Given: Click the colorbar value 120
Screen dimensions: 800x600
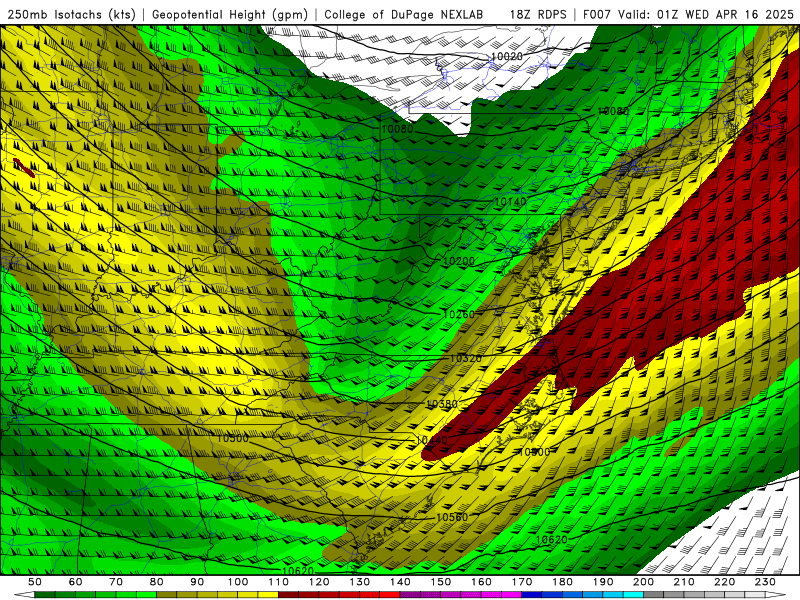Looking at the screenshot, I should tap(319, 582).
